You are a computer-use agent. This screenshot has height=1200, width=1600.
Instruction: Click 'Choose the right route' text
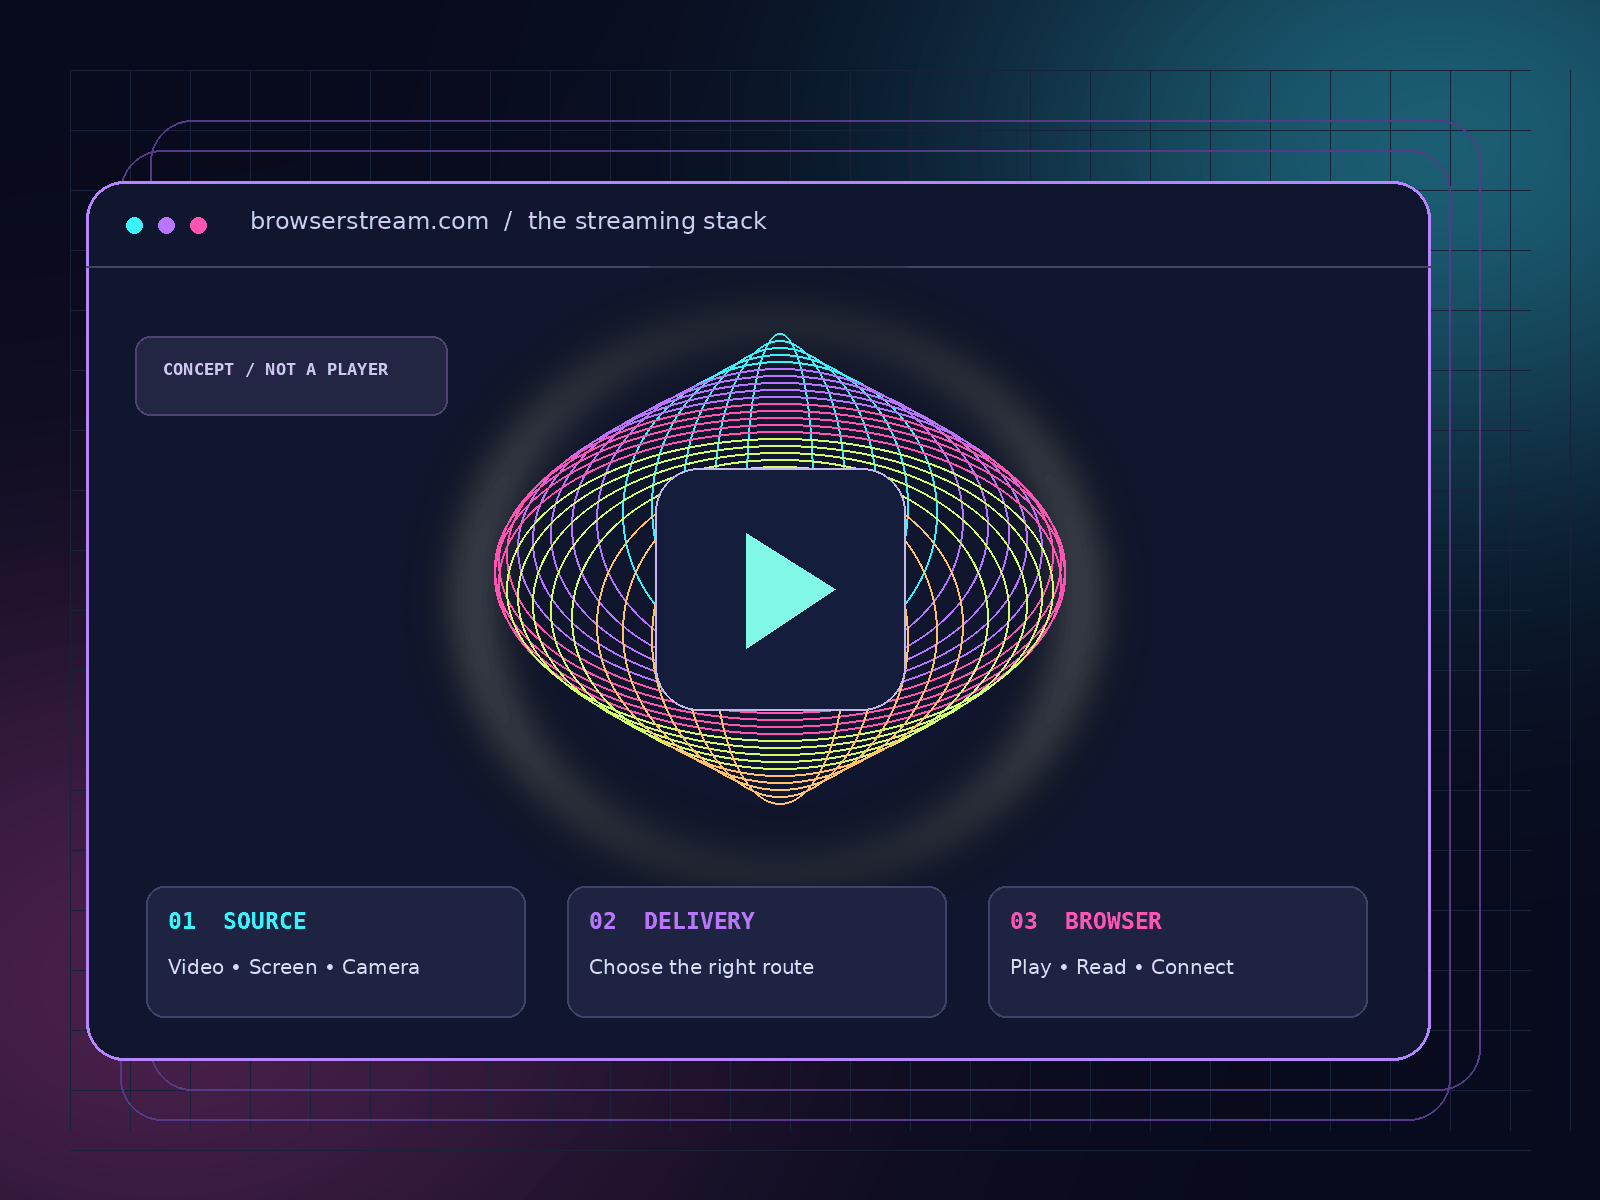pyautogui.click(x=701, y=967)
